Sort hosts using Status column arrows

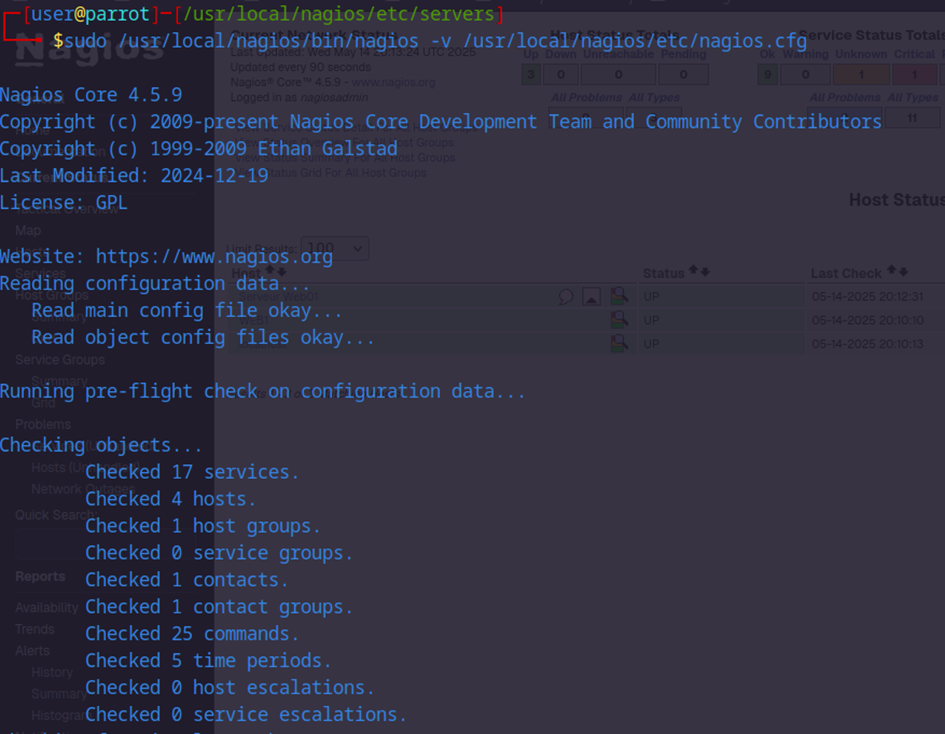[x=699, y=272]
